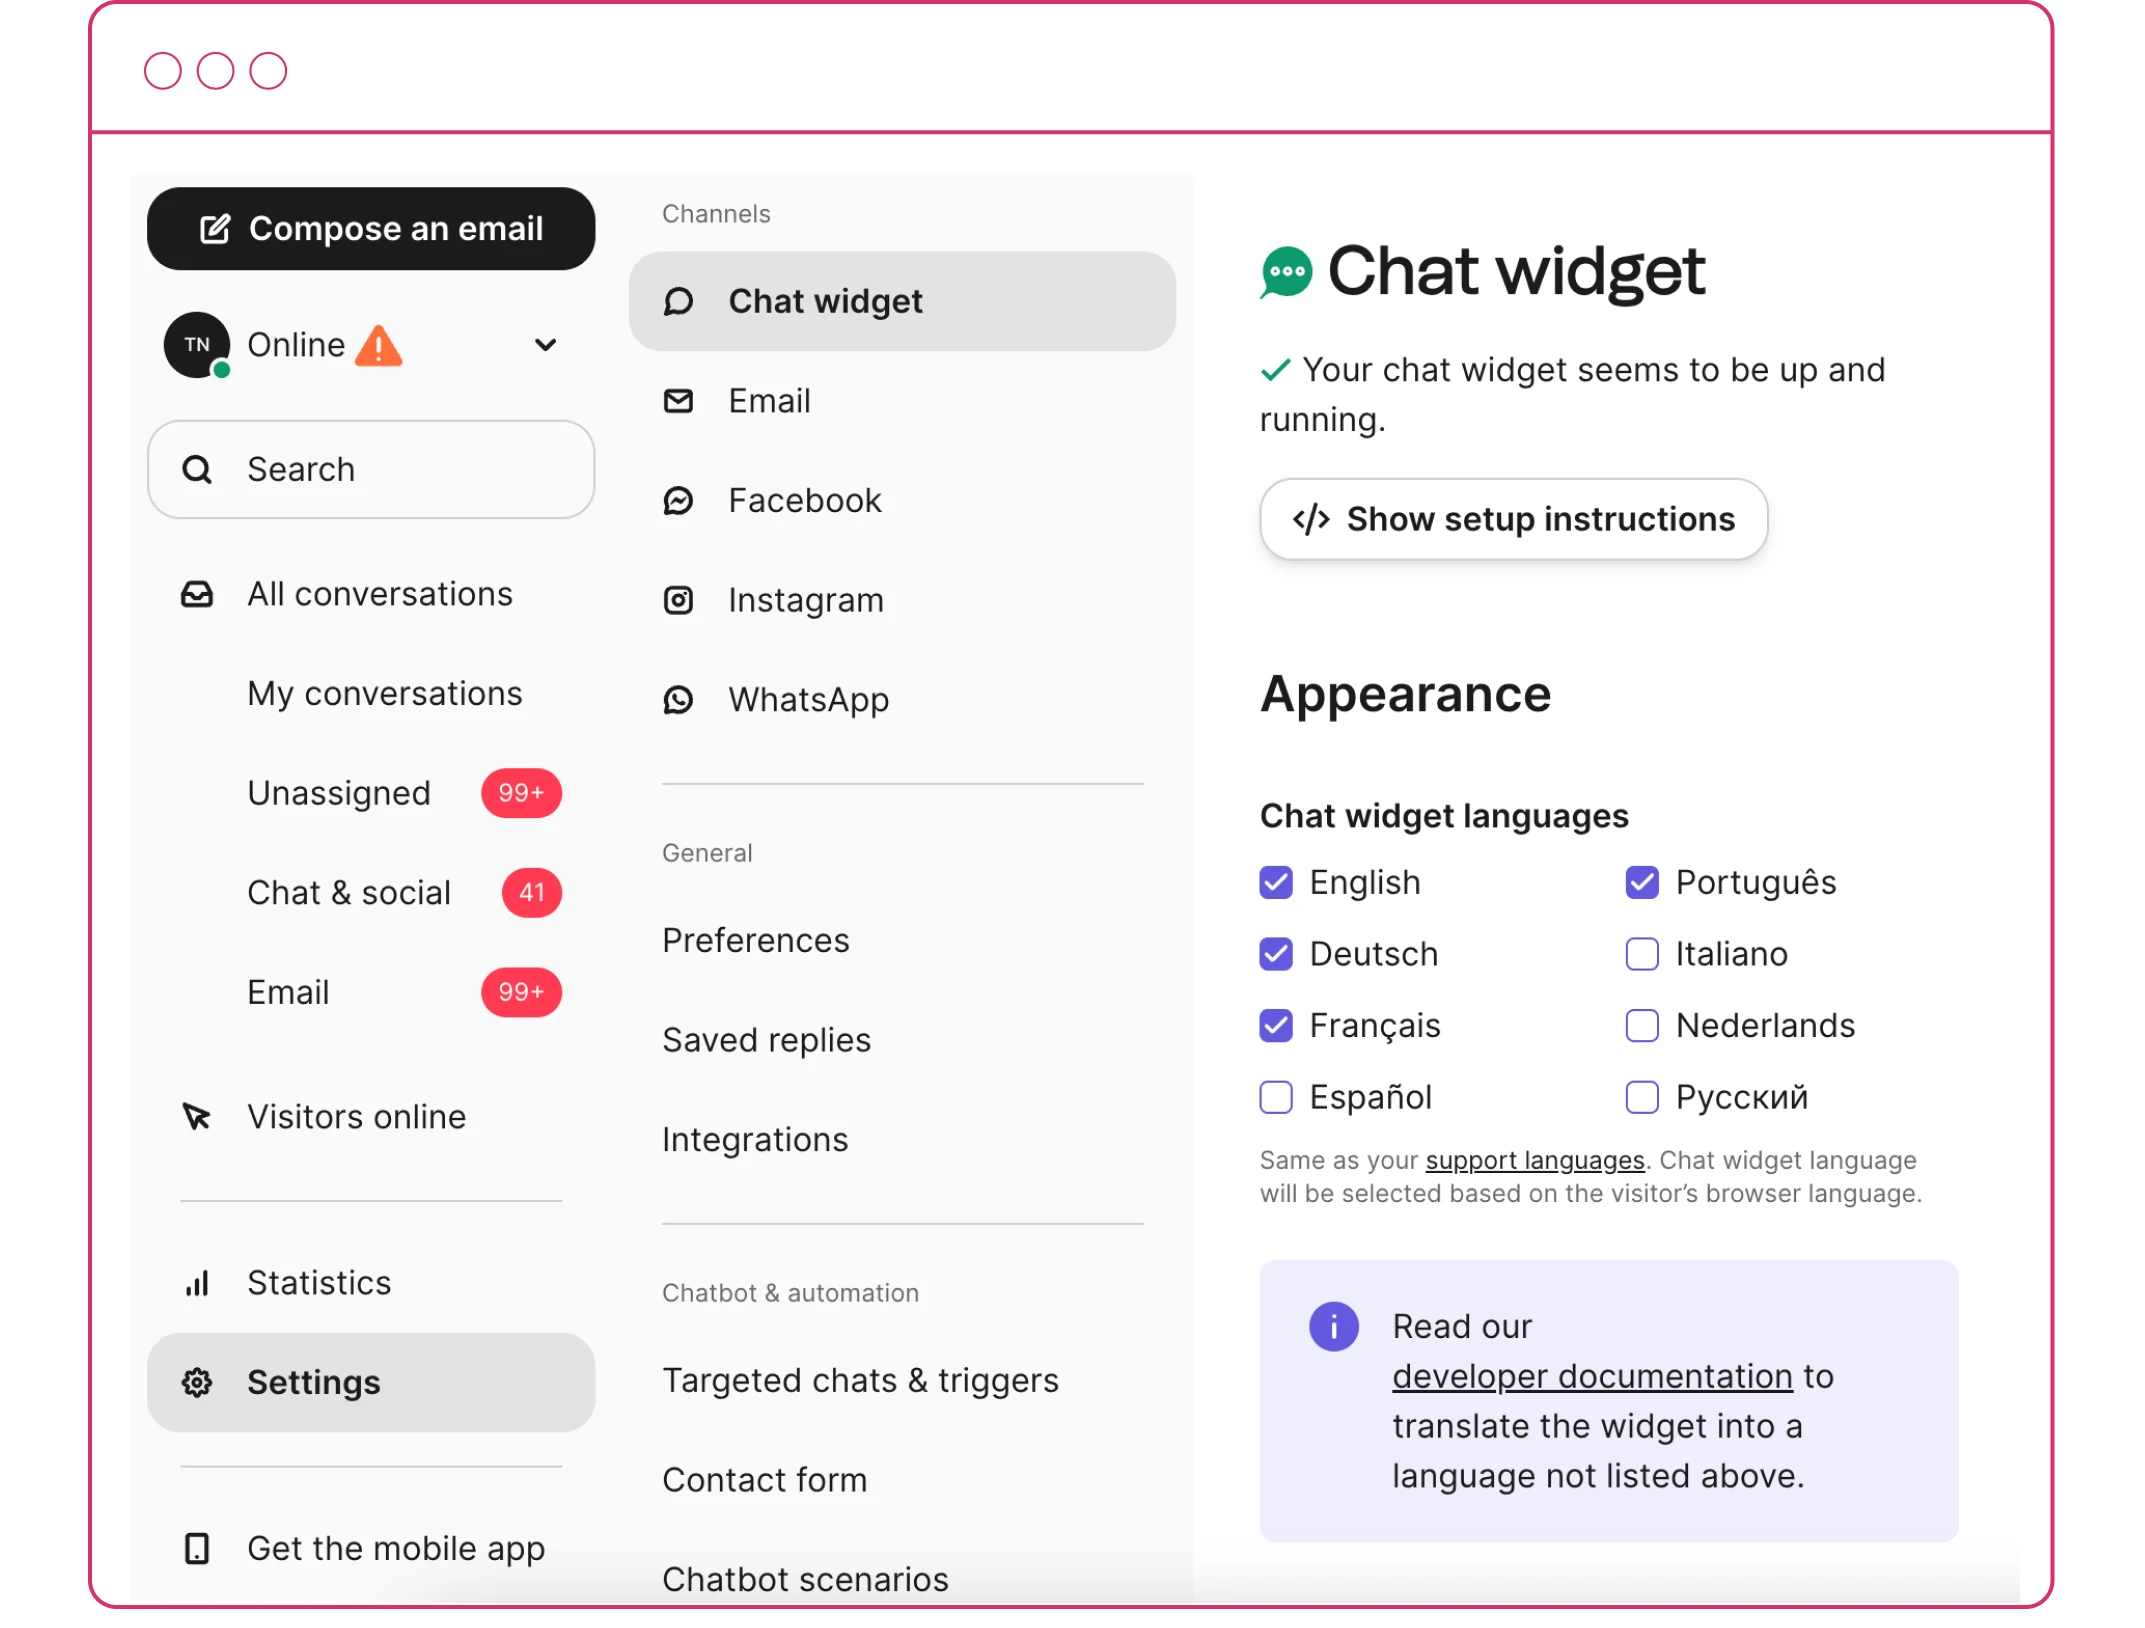Enable the Español language checkbox
The width and height of the screenshot is (2145, 1628).
click(x=1276, y=1097)
